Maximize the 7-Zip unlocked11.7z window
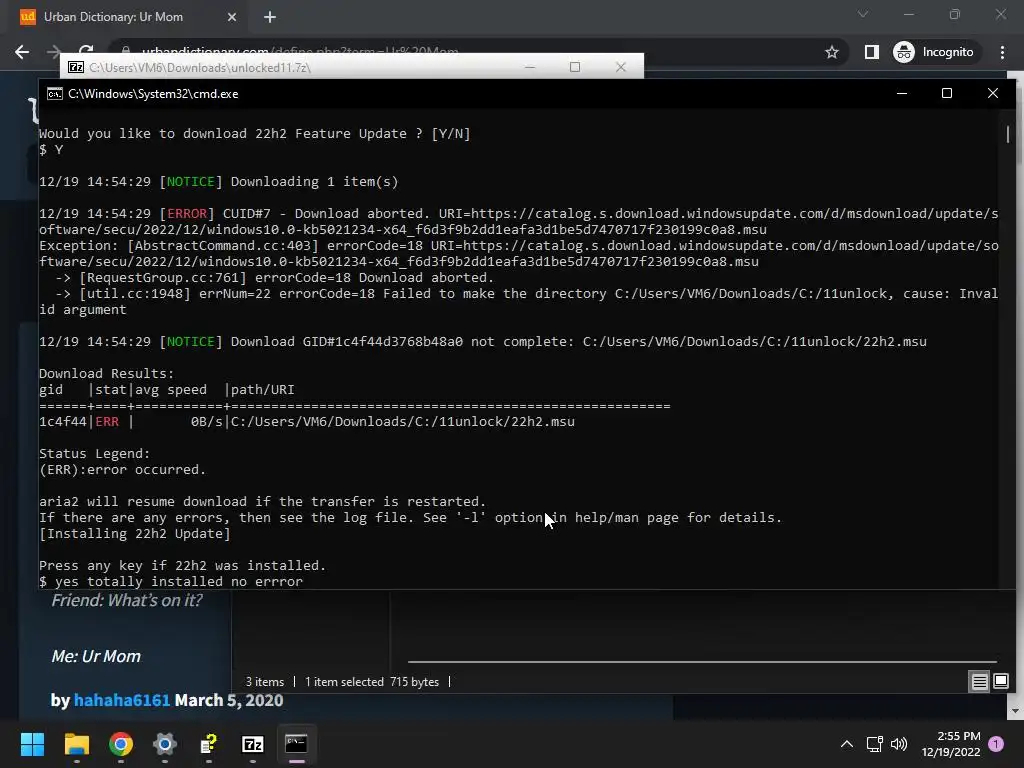1024x768 pixels. tap(575, 67)
